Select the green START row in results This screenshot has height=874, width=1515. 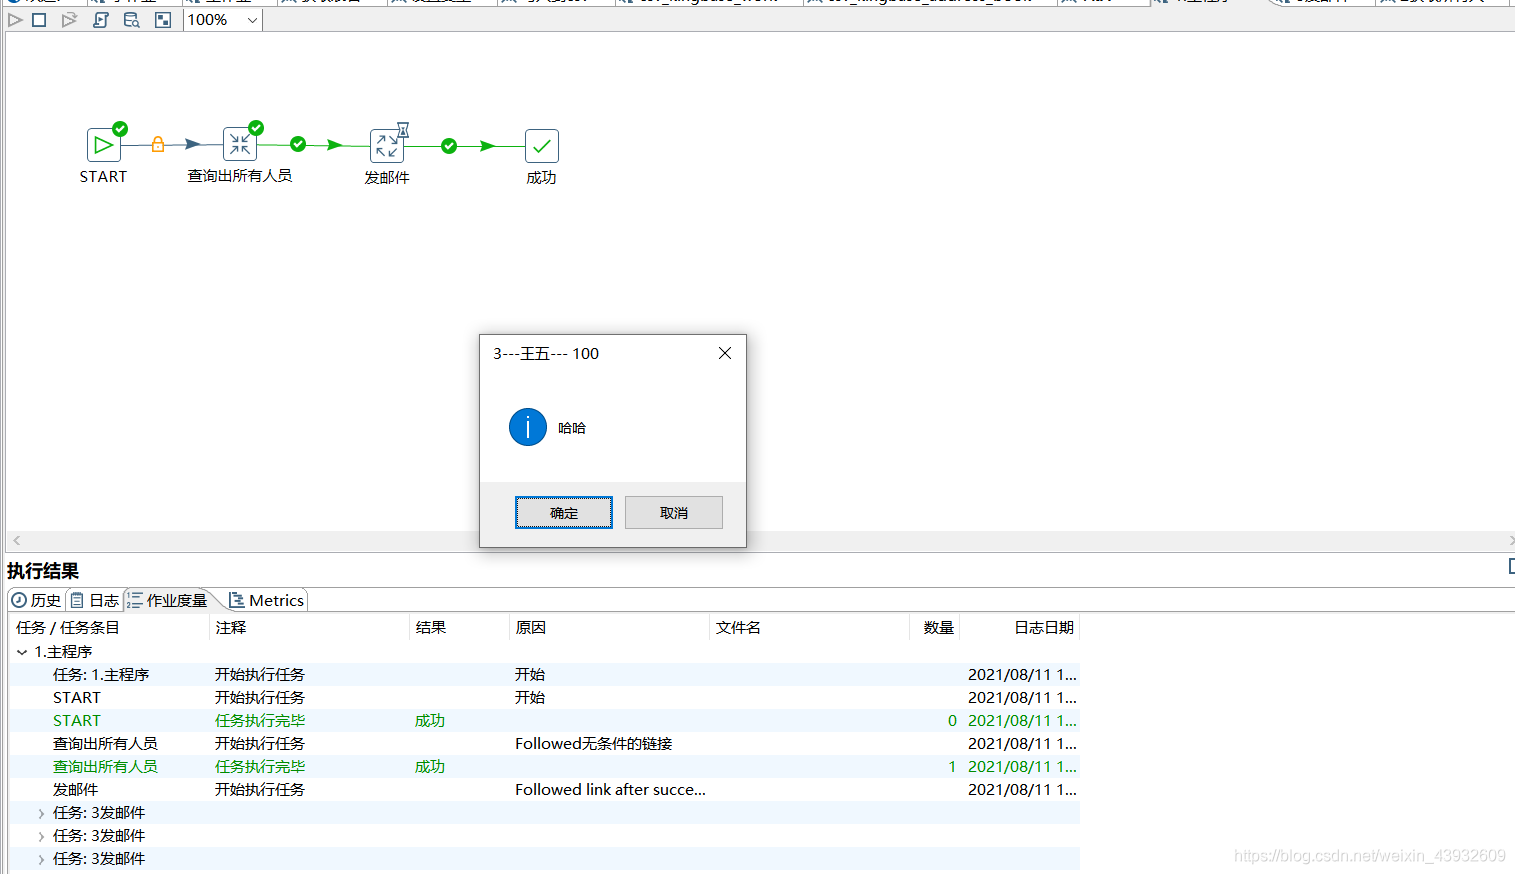[x=545, y=720]
